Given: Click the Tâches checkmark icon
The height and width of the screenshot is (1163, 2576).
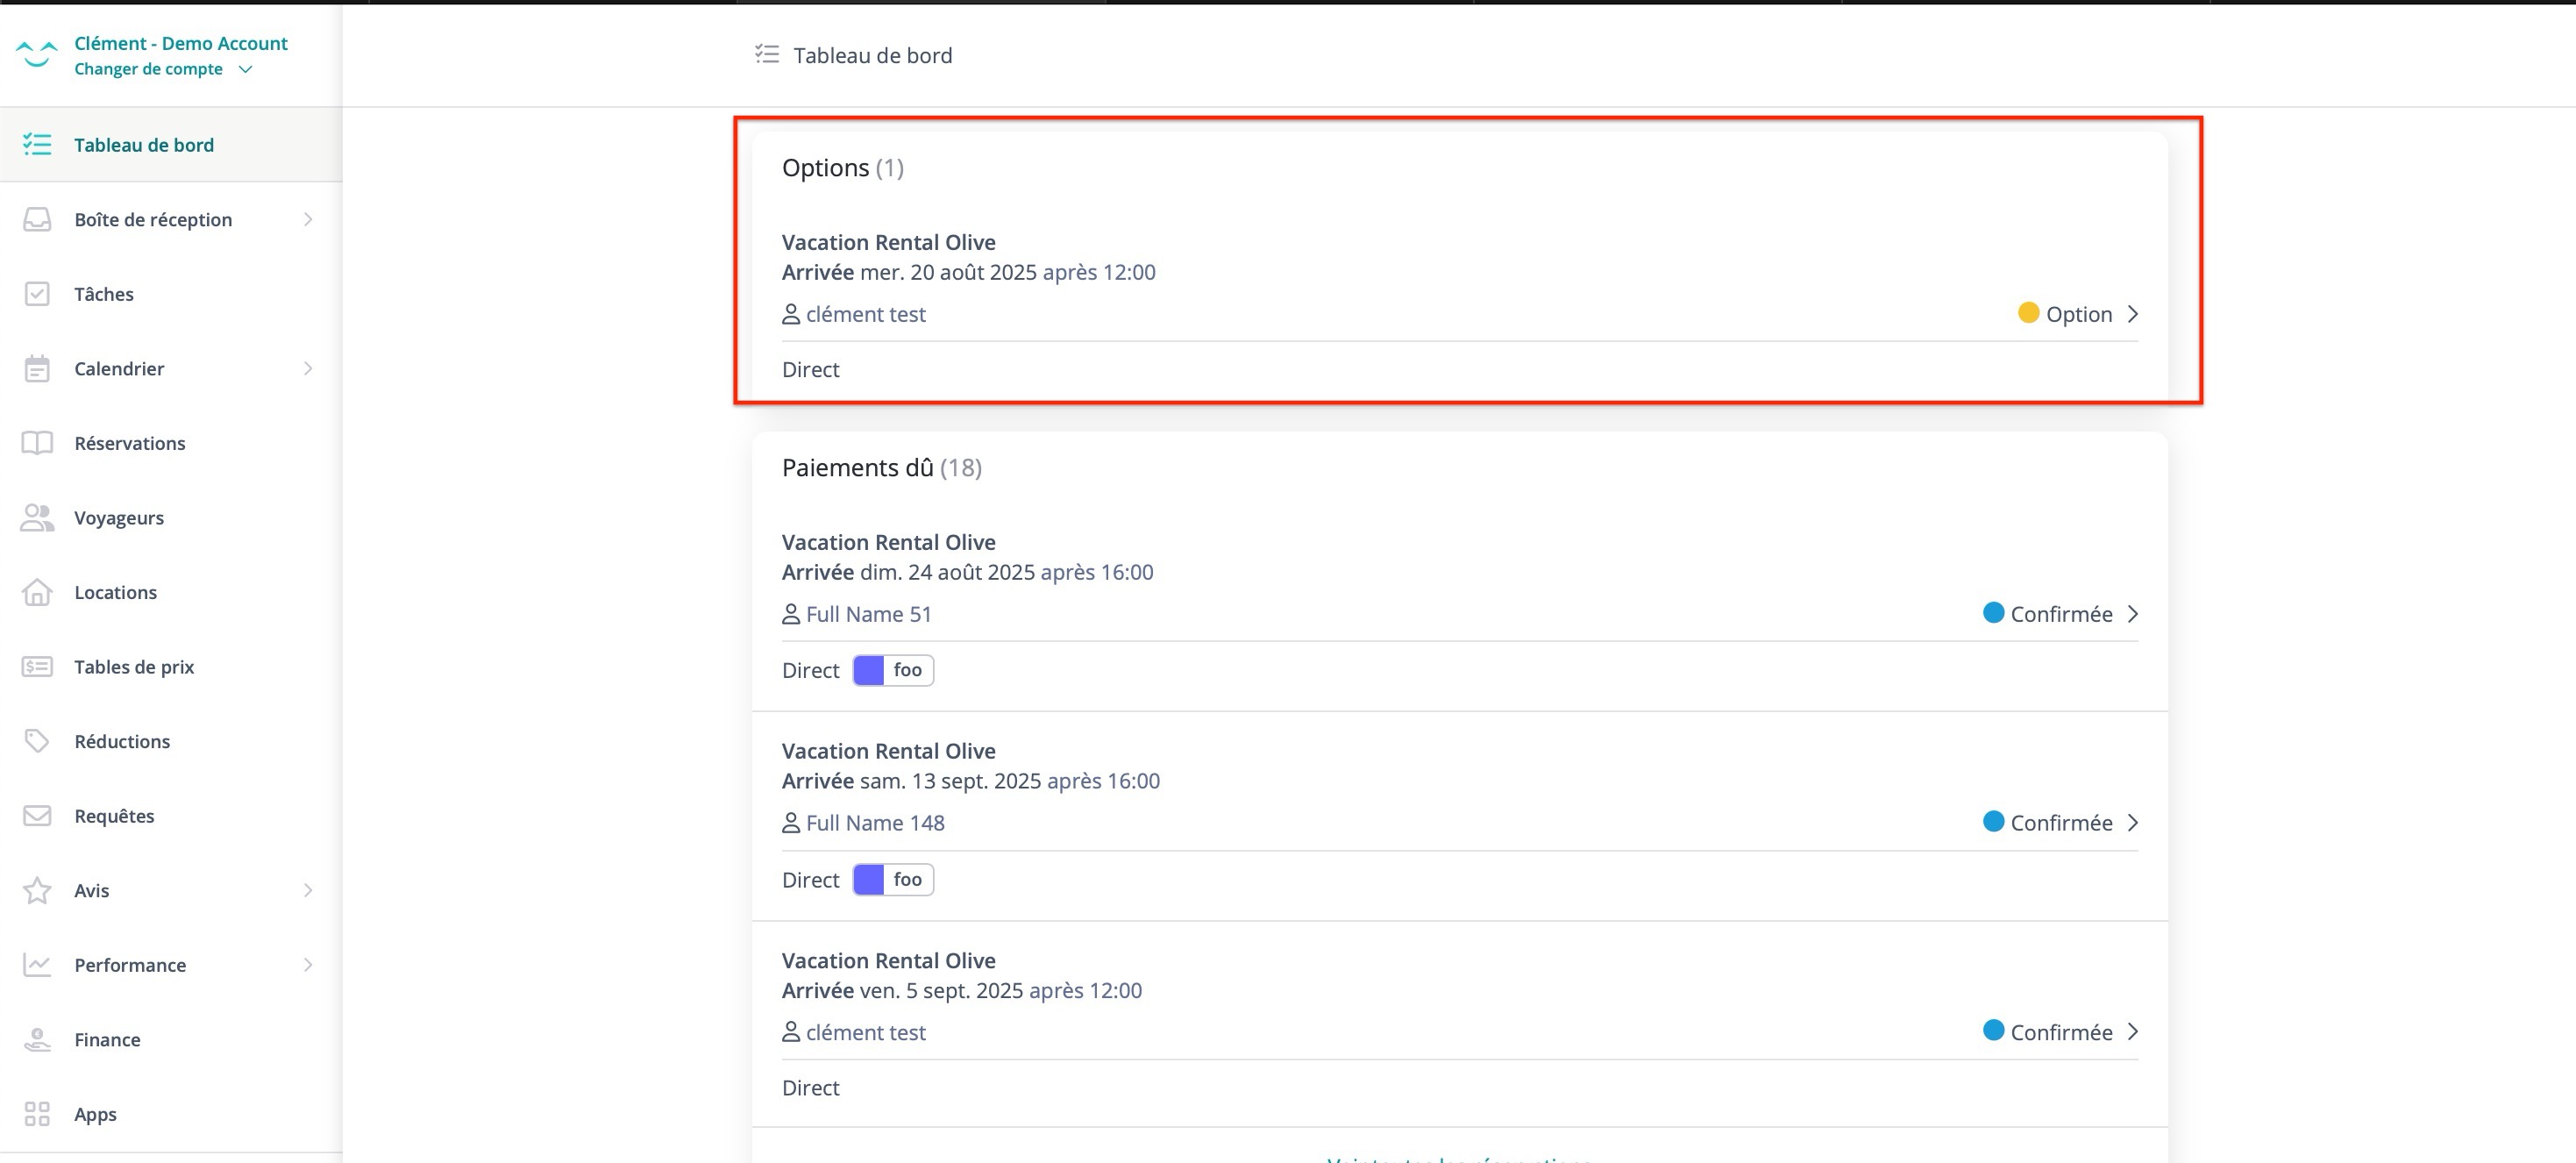Looking at the screenshot, I should pos(37,294).
